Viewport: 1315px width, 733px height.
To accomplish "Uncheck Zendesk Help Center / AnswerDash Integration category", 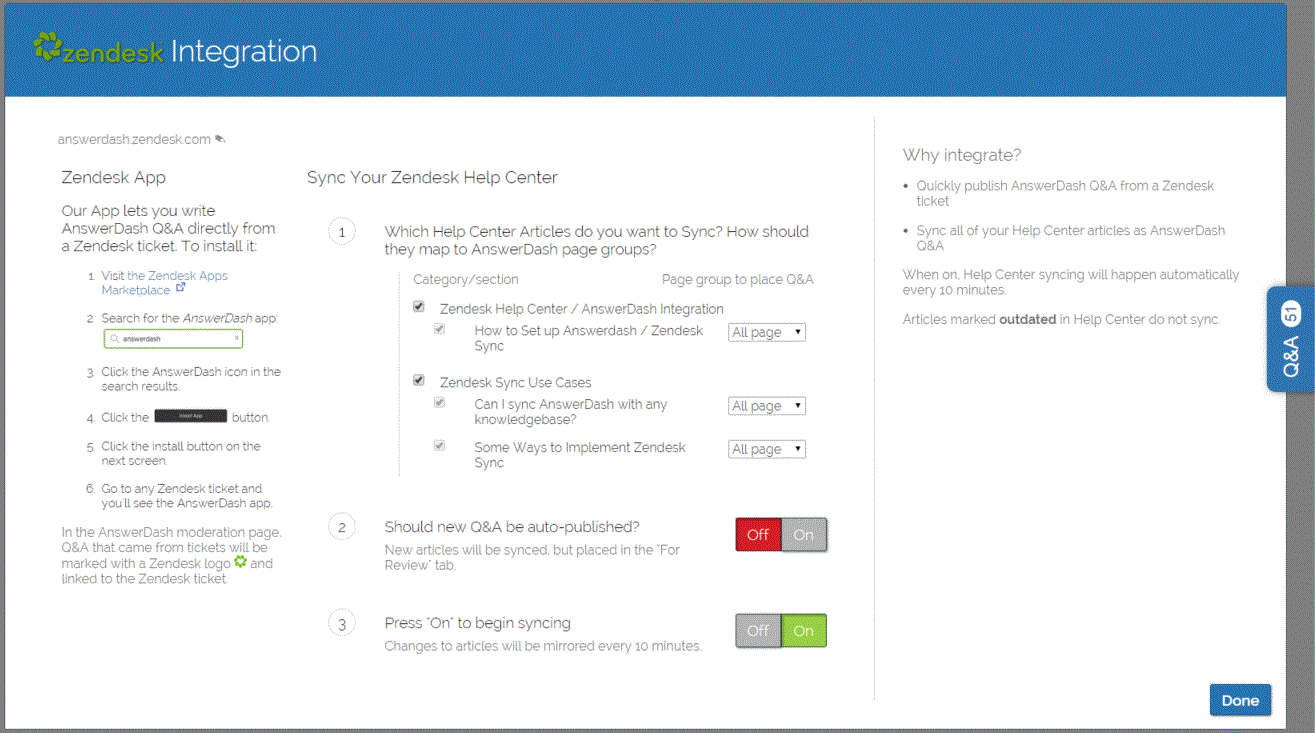I will [419, 307].
